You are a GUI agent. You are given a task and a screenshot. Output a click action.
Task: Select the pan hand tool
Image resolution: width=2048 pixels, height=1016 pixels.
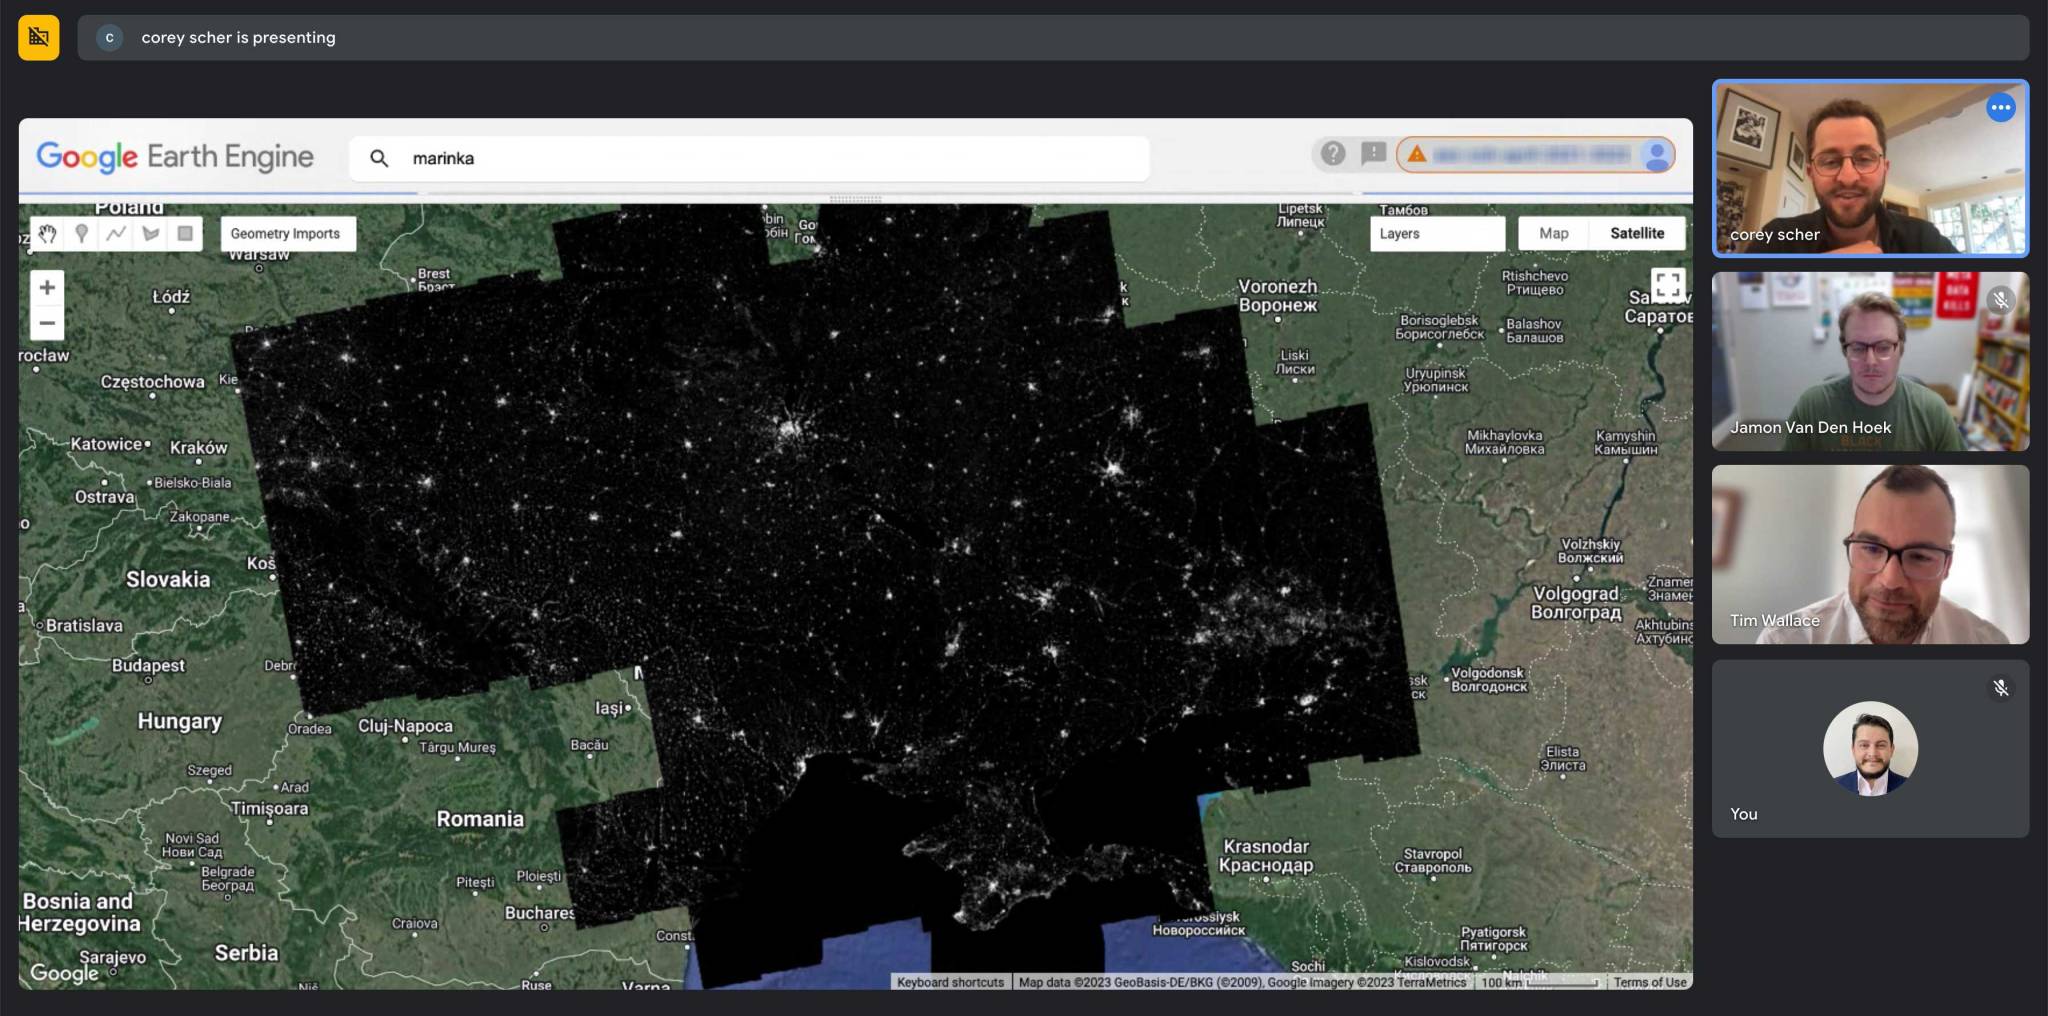[47, 234]
